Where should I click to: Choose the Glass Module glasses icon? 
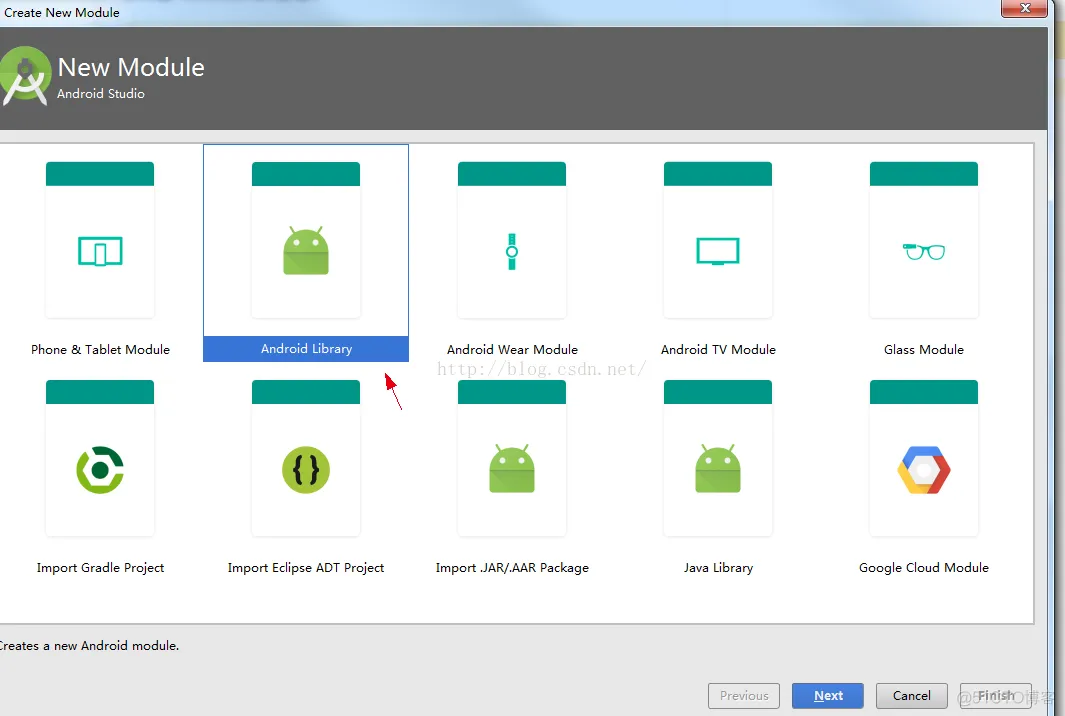(x=924, y=251)
